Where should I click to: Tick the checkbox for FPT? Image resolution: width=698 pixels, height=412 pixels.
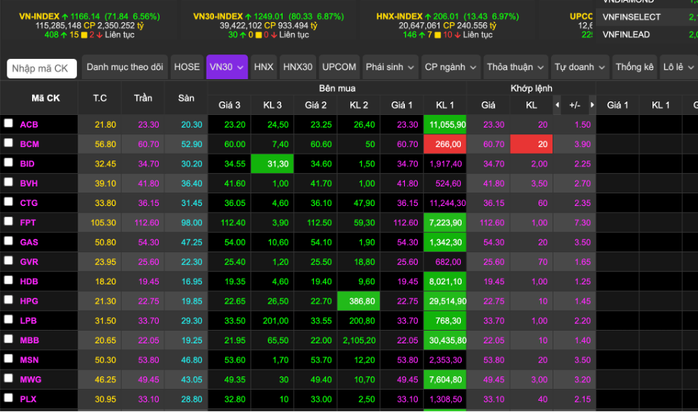click(x=8, y=221)
